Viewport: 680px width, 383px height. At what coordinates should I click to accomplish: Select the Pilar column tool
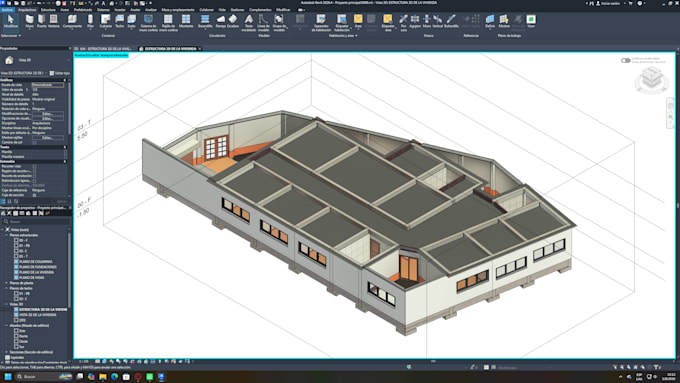90,21
